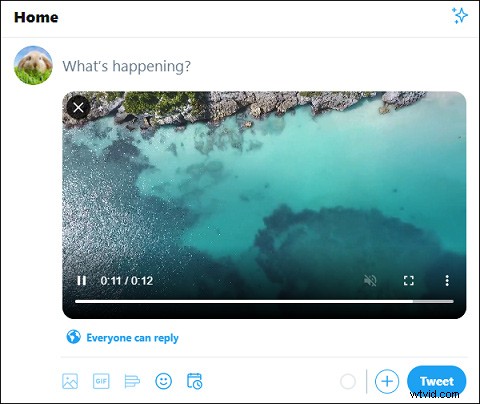Image resolution: width=480 pixels, height=404 pixels.
Task: Click the Home heading
Action: tap(36, 17)
